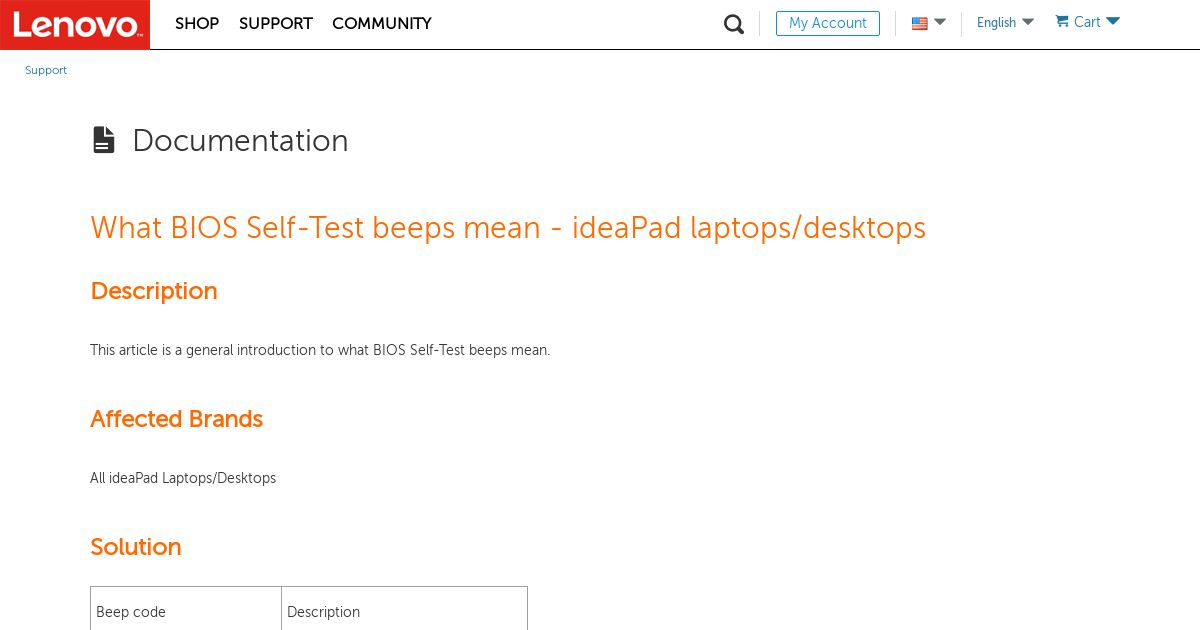Click the Documentation heading text
This screenshot has width=1200, height=630.
[x=240, y=141]
